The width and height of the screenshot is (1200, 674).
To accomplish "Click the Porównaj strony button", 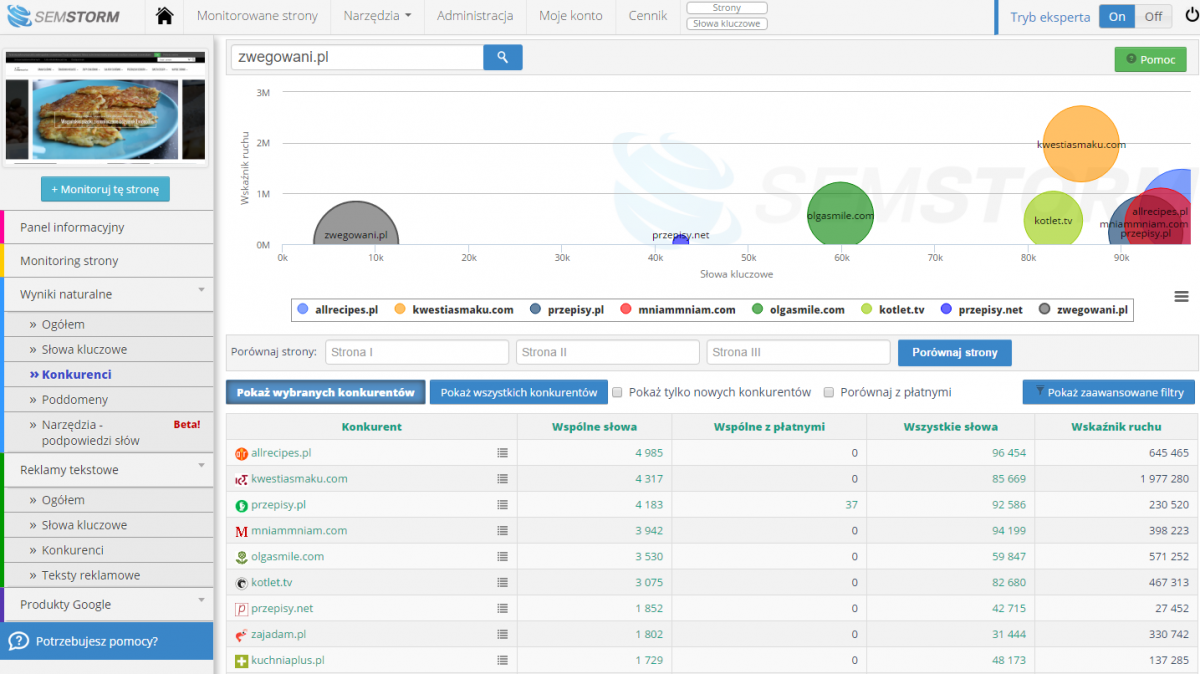I will coord(955,353).
